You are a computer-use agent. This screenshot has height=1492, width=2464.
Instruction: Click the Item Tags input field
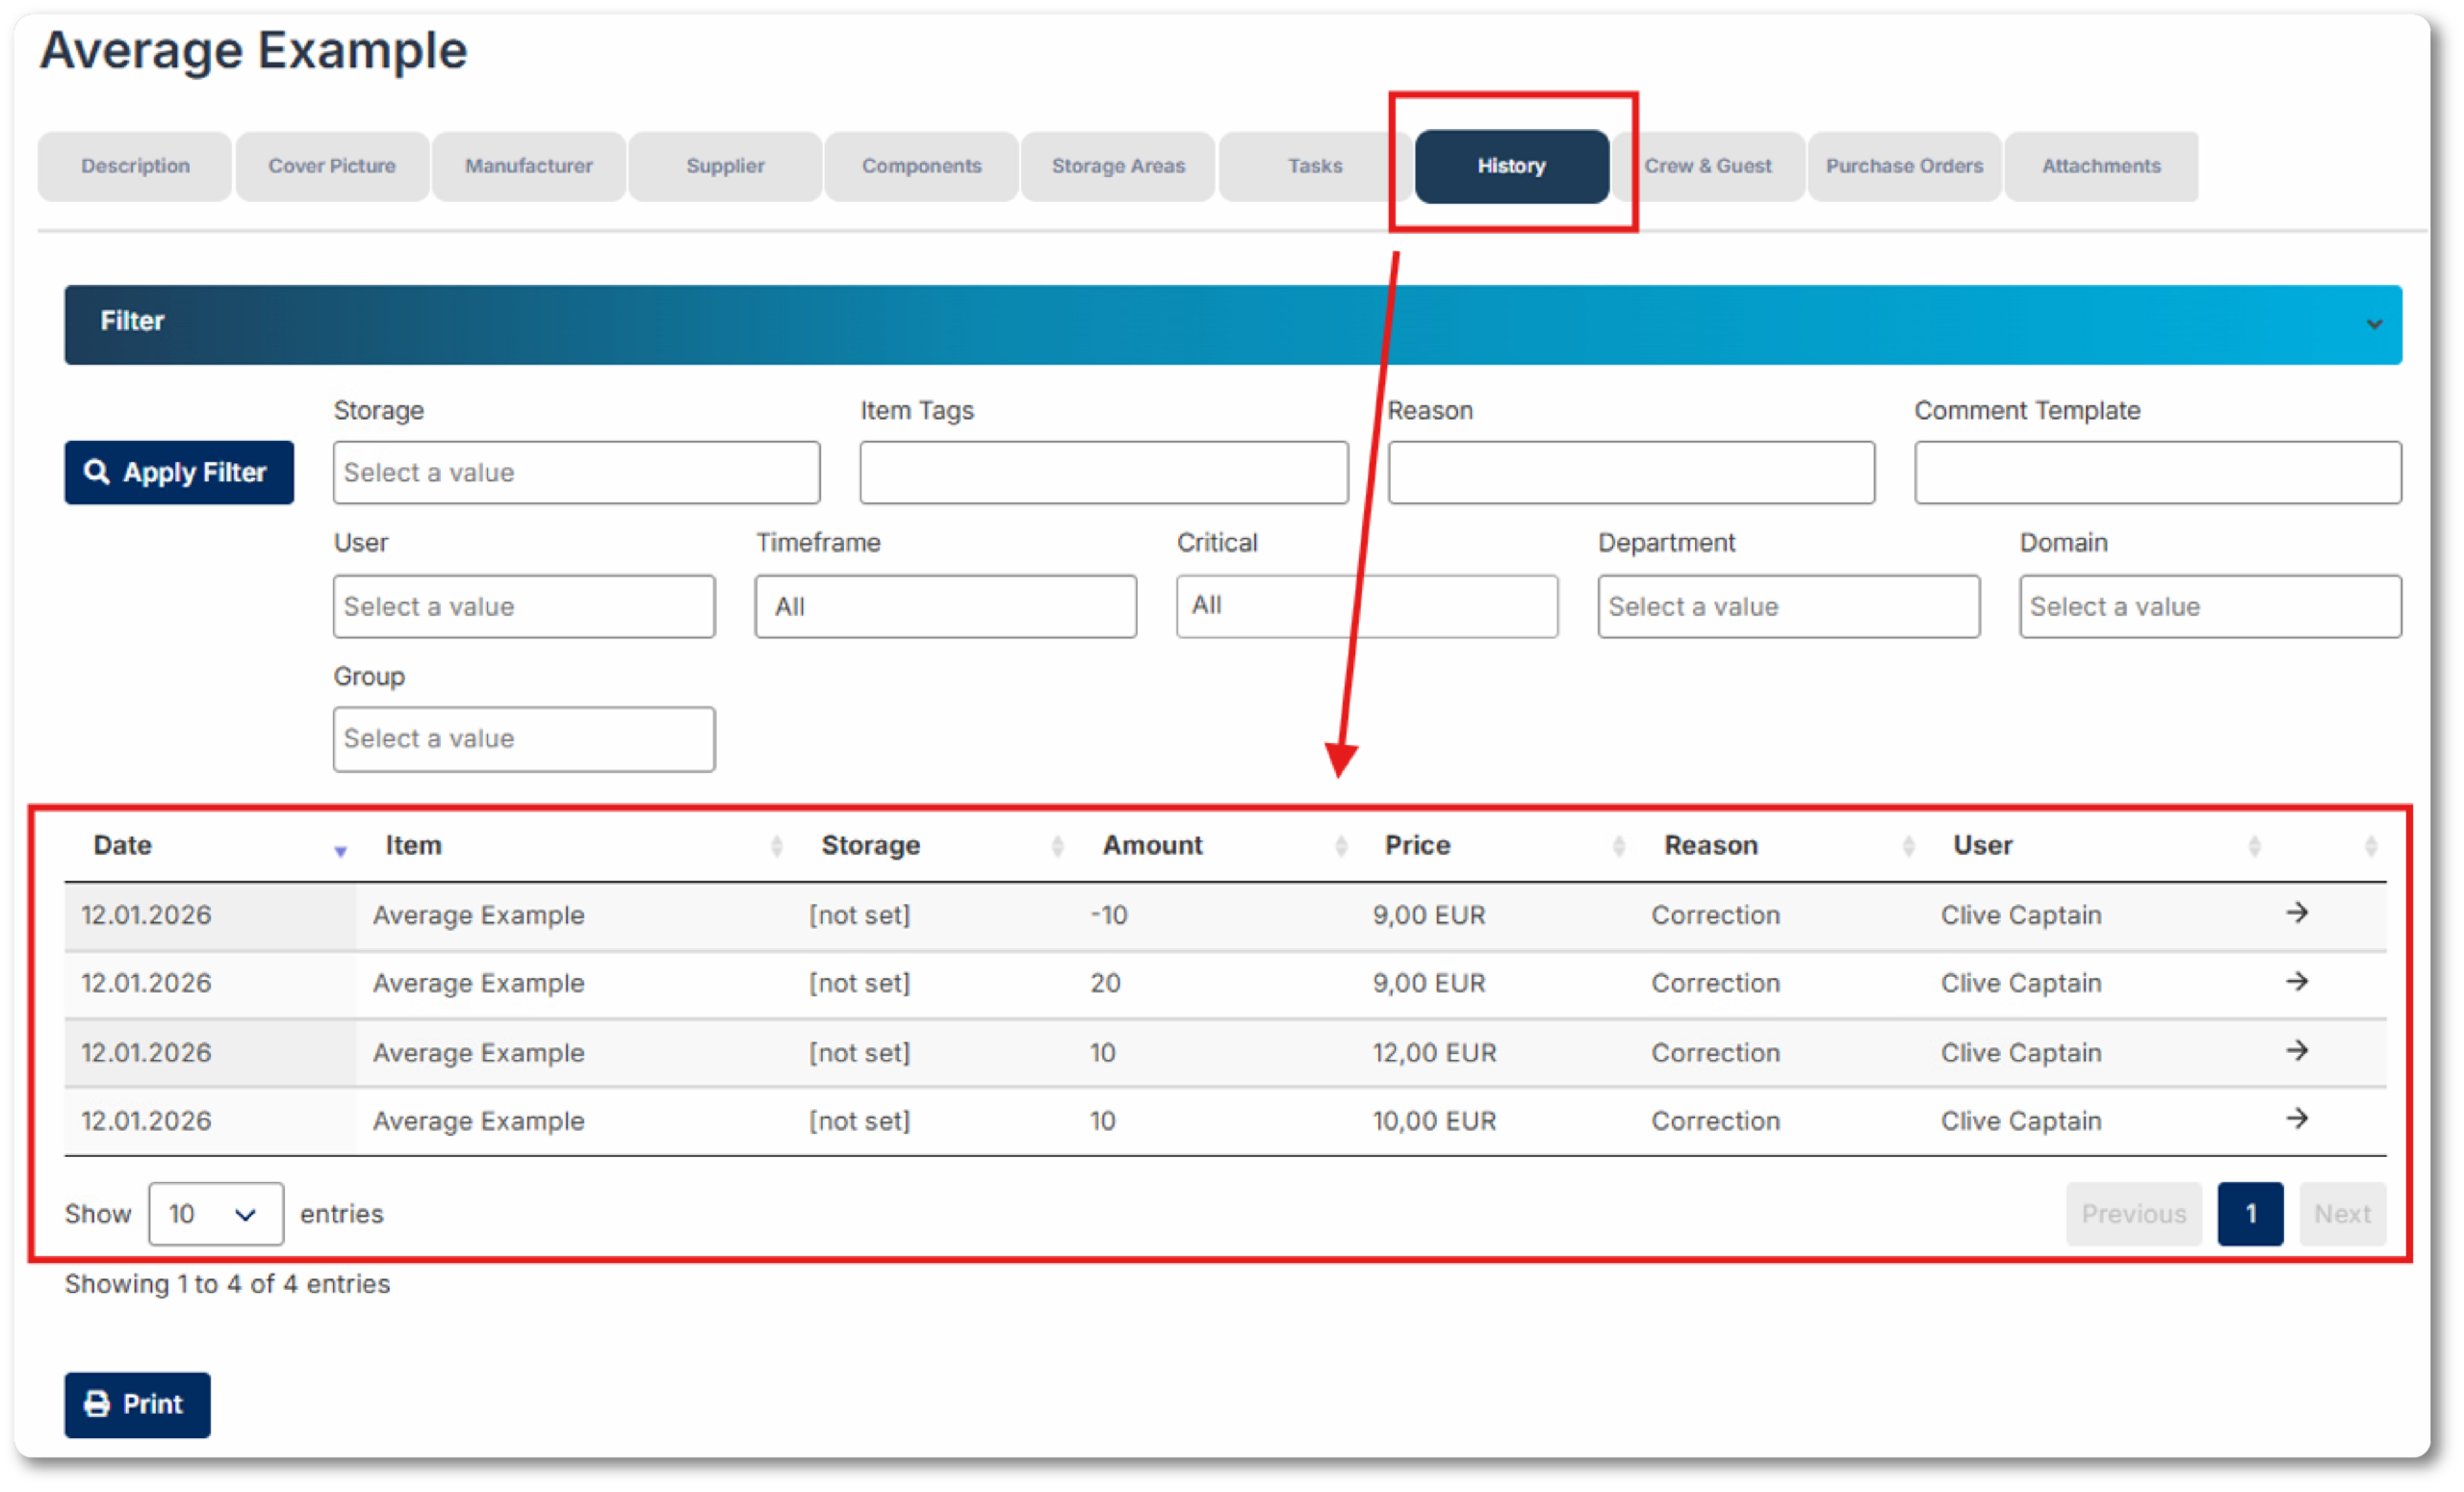pyautogui.click(x=1103, y=472)
